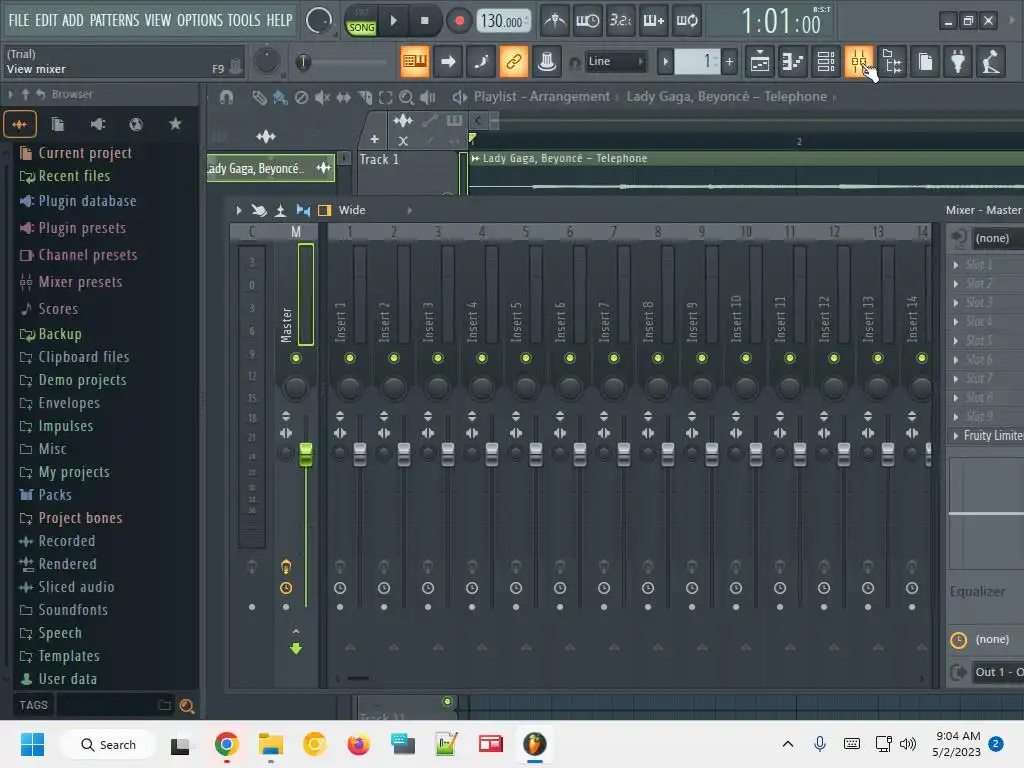
Task: Select the playlist magnet snap icon
Action: click(226, 97)
